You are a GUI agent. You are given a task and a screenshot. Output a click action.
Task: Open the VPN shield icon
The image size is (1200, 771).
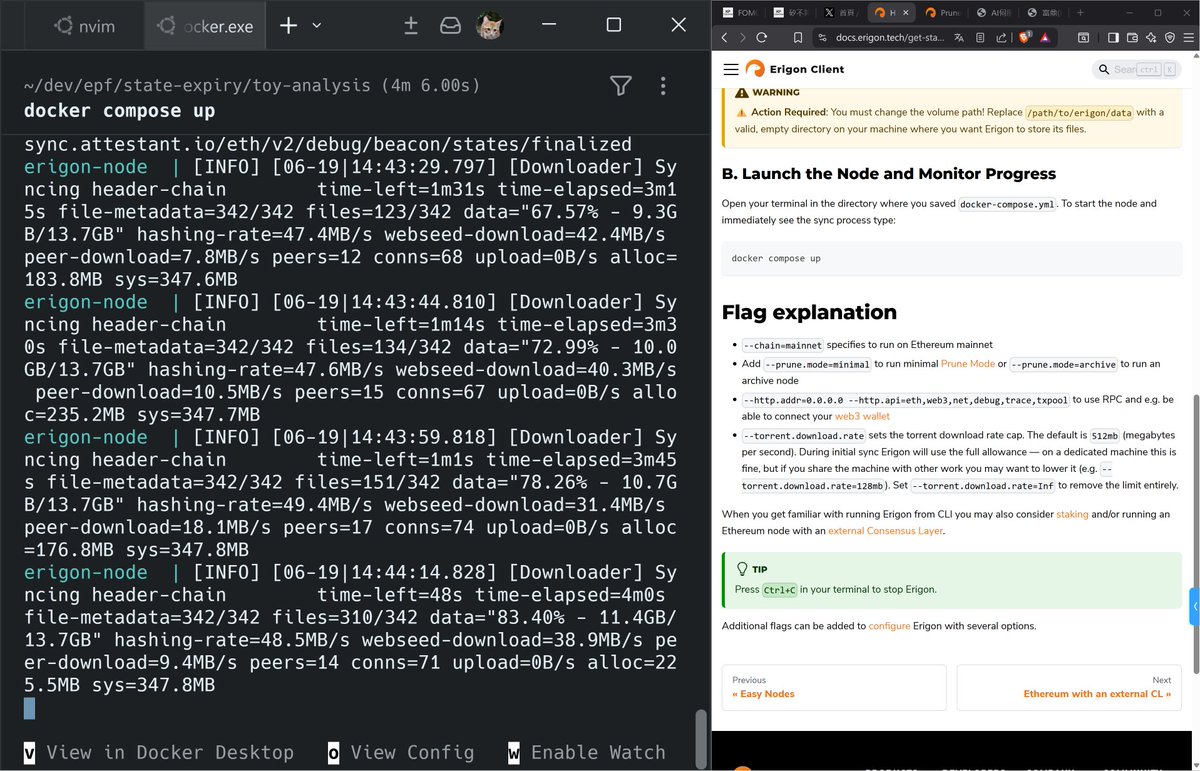tap(1170, 38)
